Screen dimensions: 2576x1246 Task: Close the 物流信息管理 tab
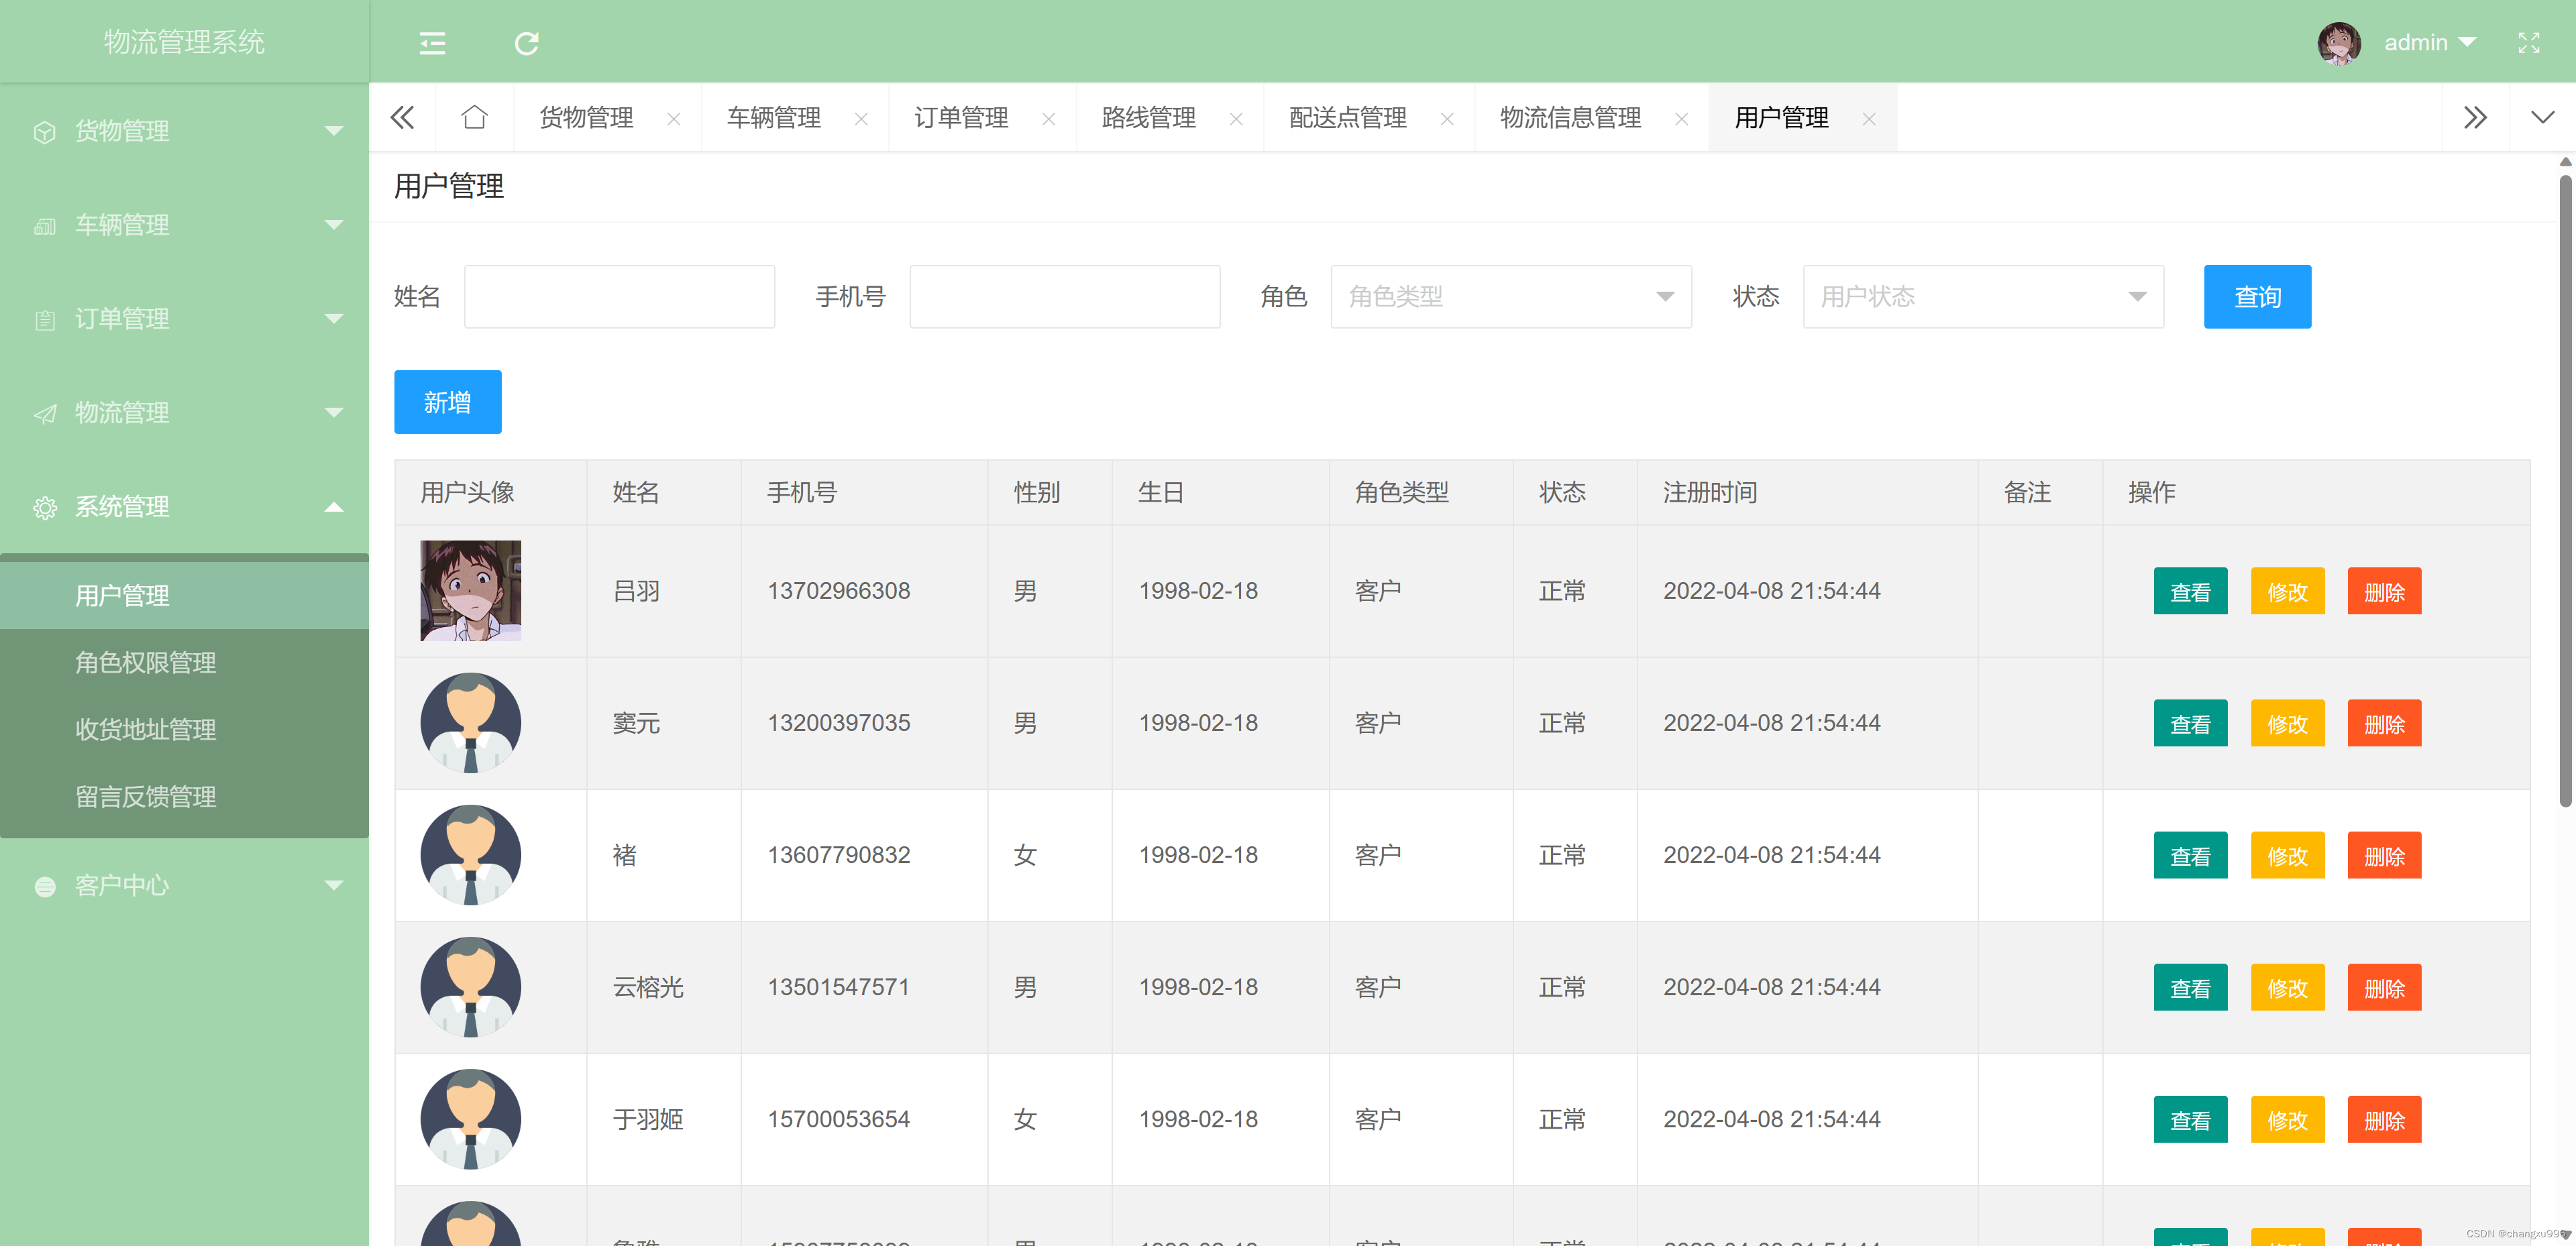point(1681,119)
